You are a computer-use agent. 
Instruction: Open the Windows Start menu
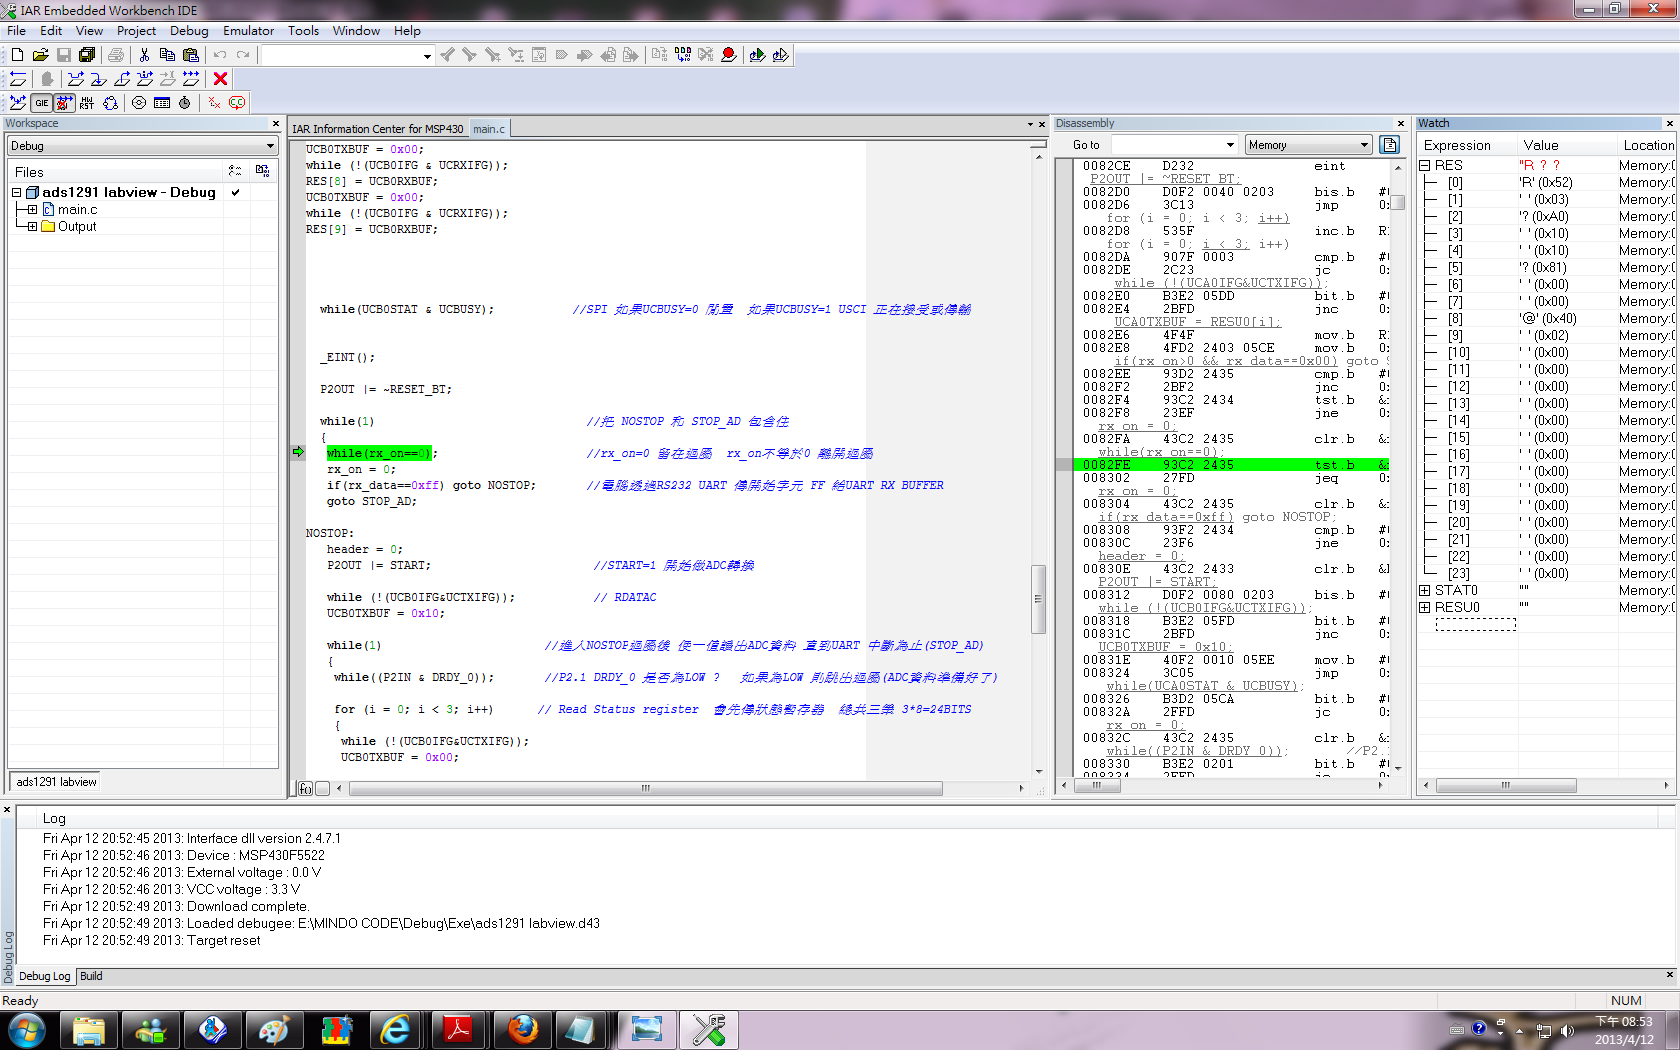pyautogui.click(x=26, y=1030)
